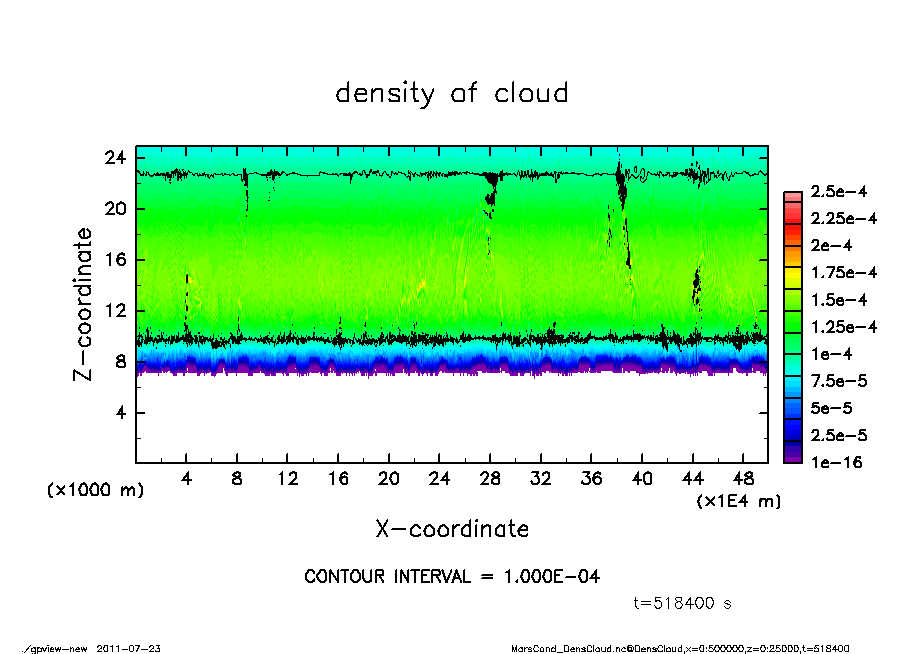Click the 'X-coordinate' axis label
Screen dimensions: 904x654
[x=452, y=529]
